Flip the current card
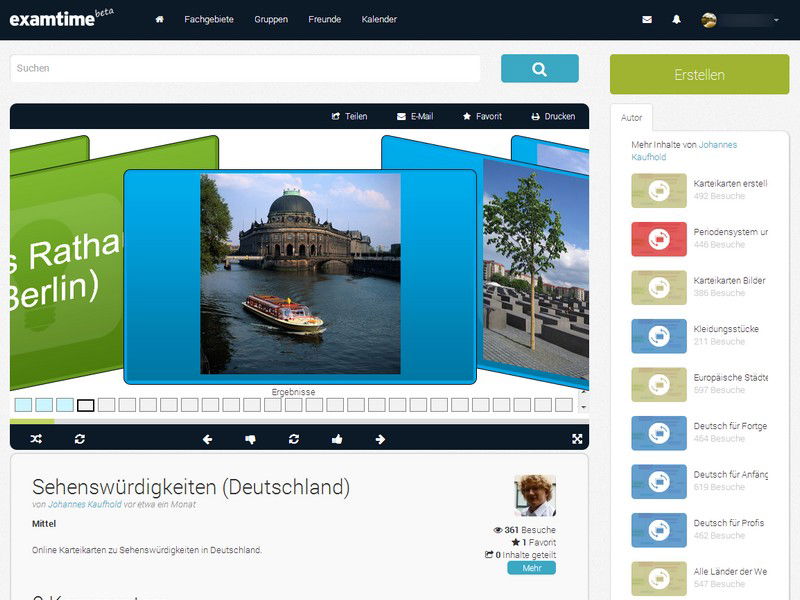800x600 pixels. (293, 439)
